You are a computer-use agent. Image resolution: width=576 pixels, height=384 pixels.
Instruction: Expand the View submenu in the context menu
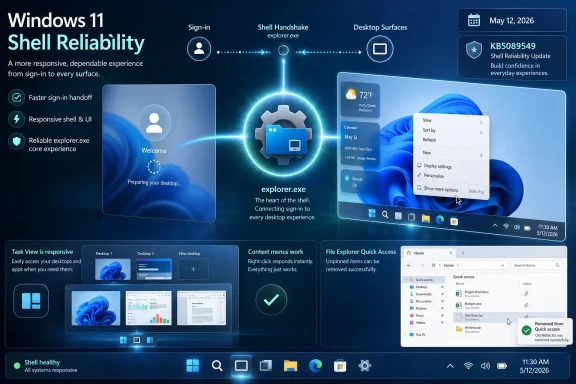coord(481,122)
